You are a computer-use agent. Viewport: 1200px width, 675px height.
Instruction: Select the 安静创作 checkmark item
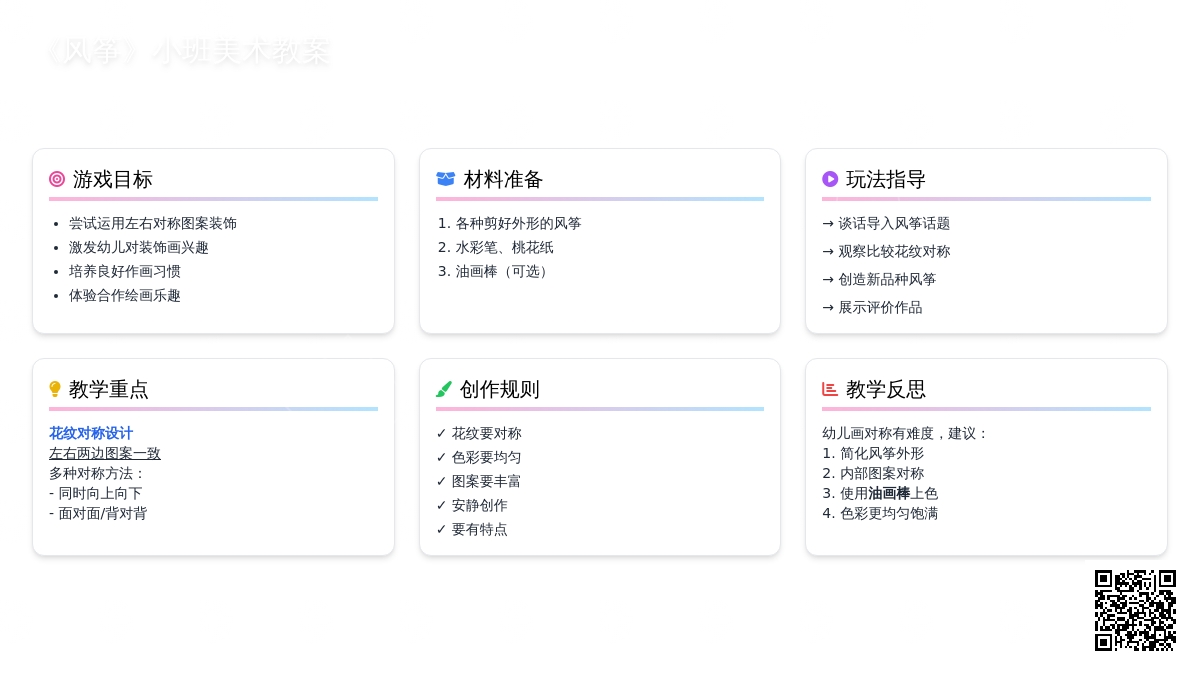(472, 505)
